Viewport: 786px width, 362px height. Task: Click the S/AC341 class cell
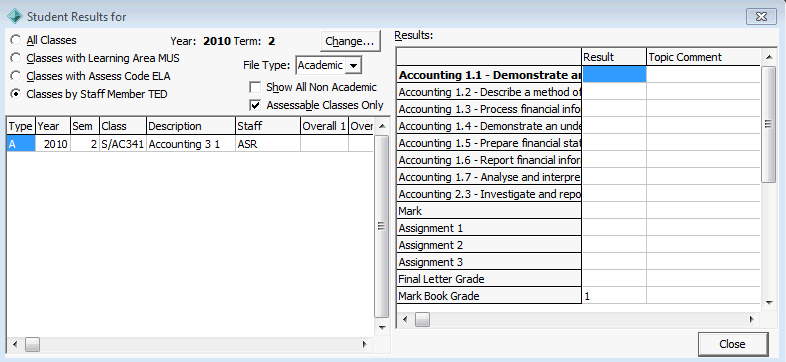(x=123, y=144)
